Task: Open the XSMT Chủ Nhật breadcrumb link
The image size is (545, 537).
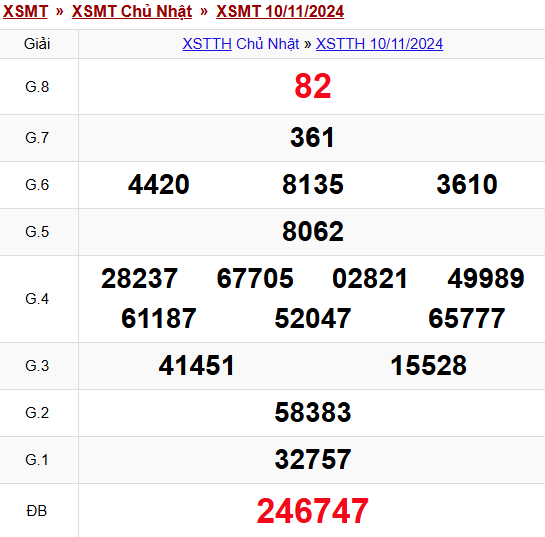Action: pos(132,11)
